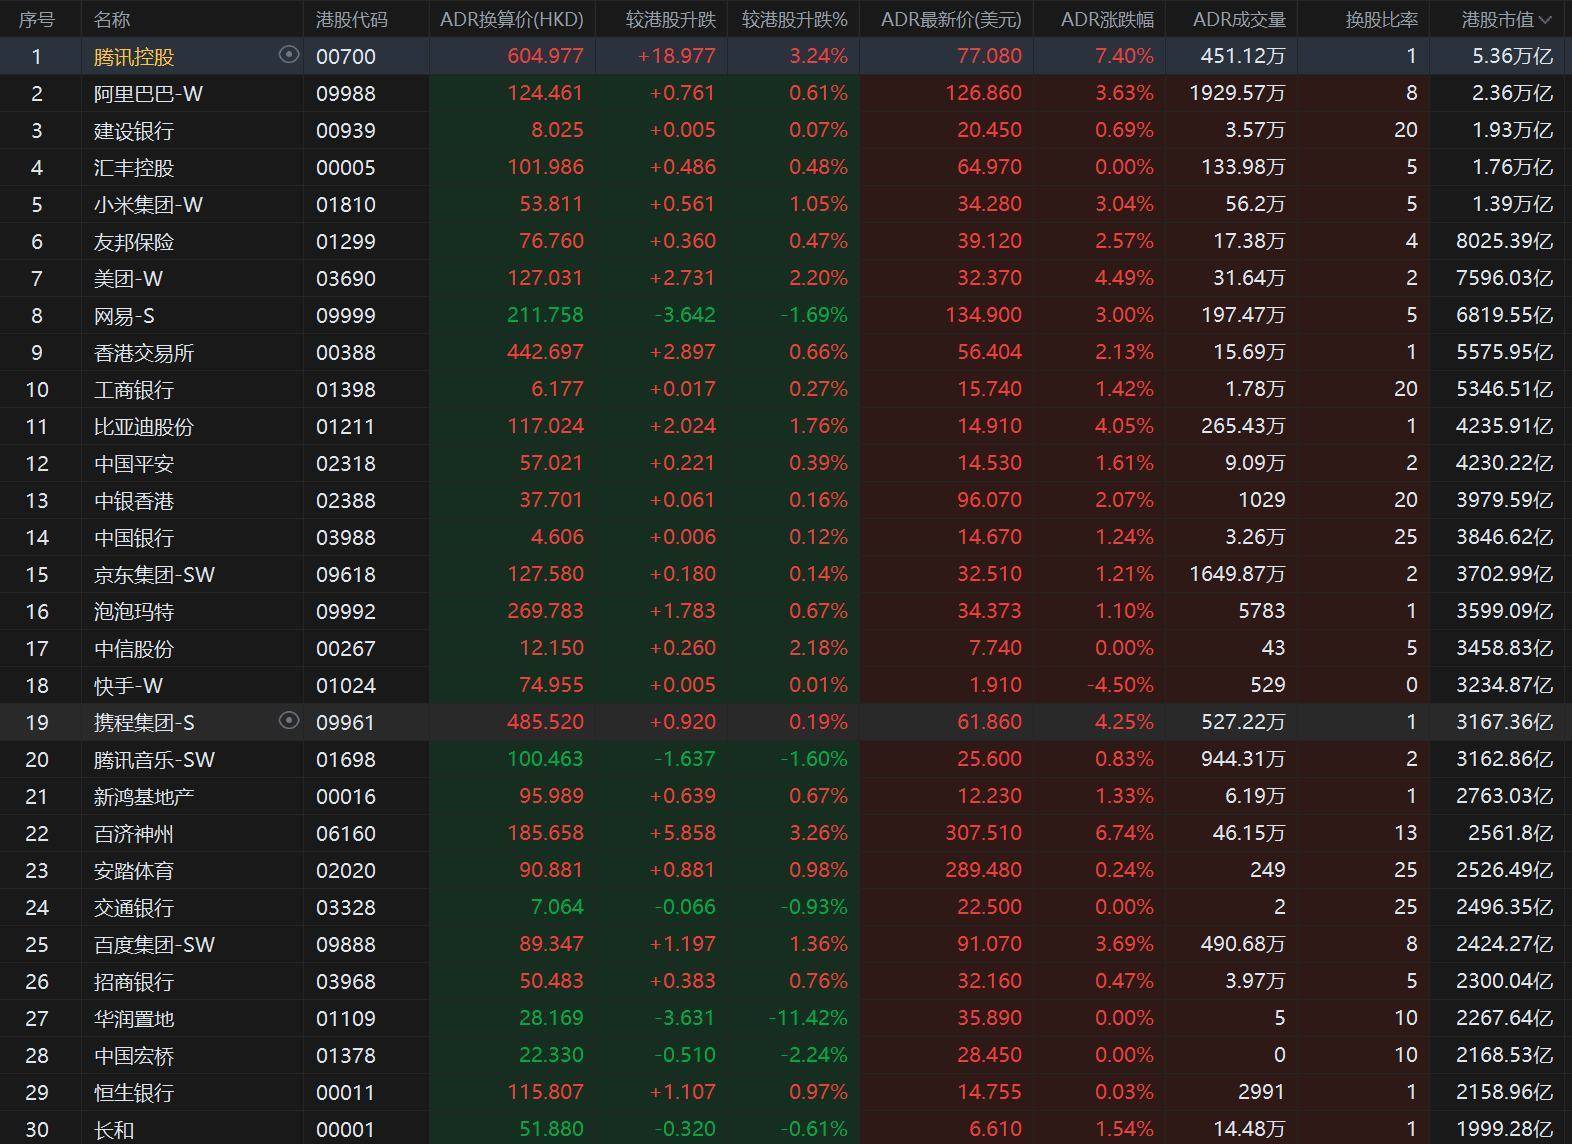Screen dimensions: 1572x1144
Task: Sort by the 名称 column header
Action: [x=112, y=19]
